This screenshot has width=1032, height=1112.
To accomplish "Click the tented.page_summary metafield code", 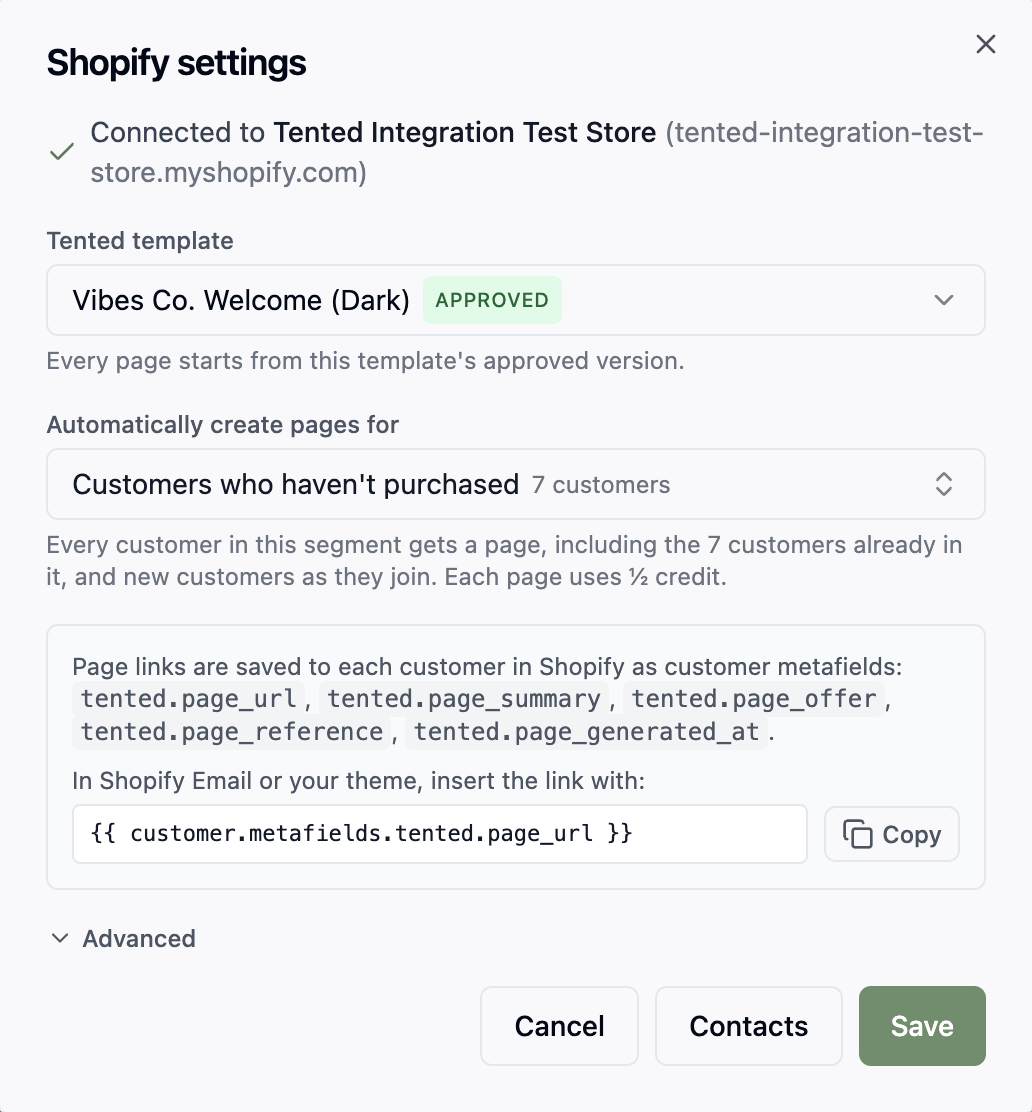I will coord(464,699).
